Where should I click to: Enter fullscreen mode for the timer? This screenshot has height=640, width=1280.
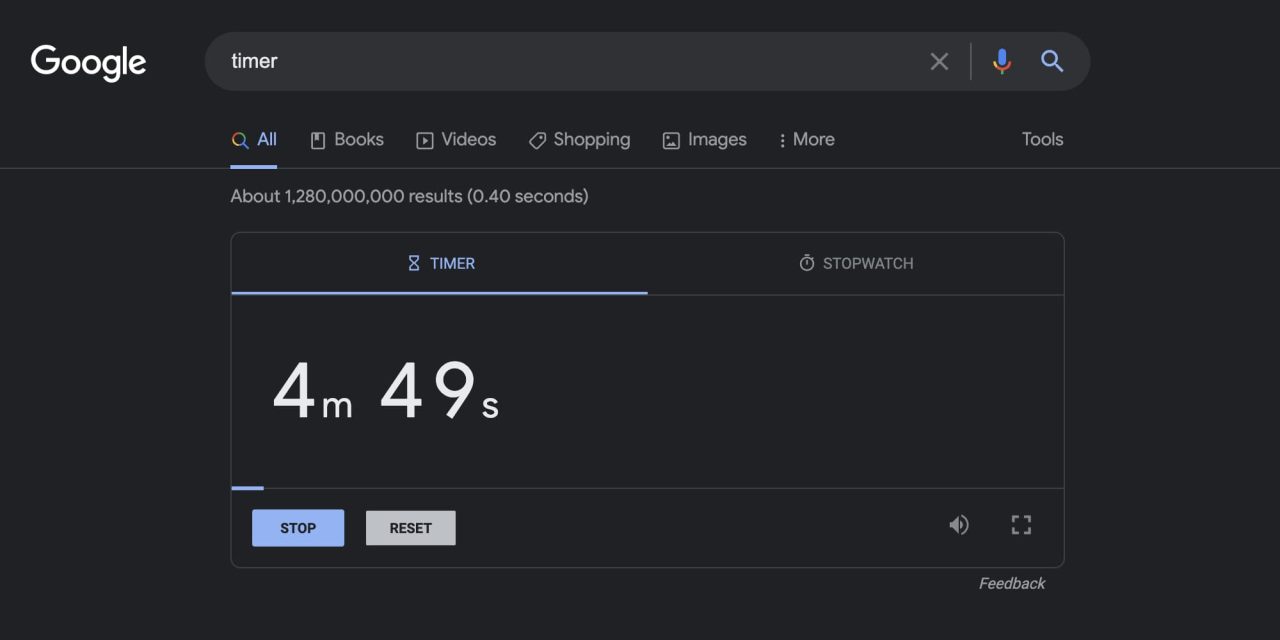tap(1020, 525)
